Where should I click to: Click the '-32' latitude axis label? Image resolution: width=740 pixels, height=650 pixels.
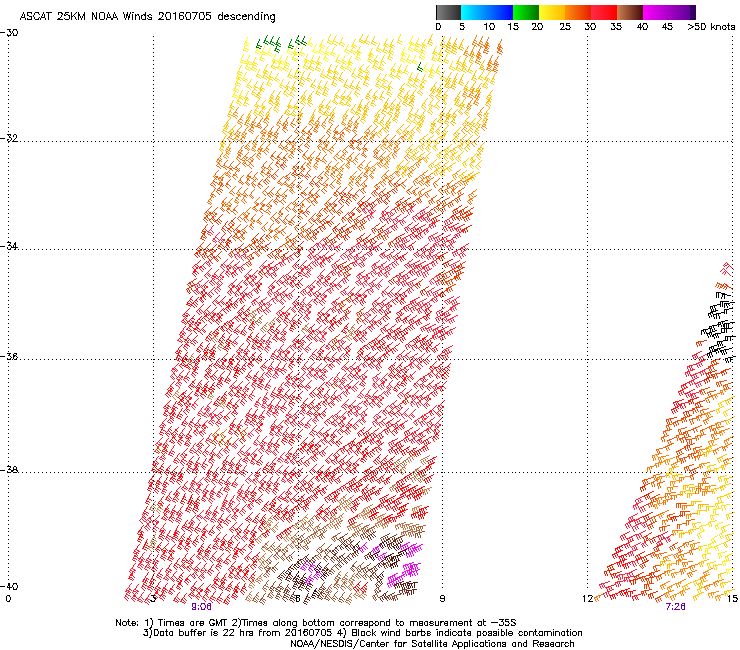point(9,138)
